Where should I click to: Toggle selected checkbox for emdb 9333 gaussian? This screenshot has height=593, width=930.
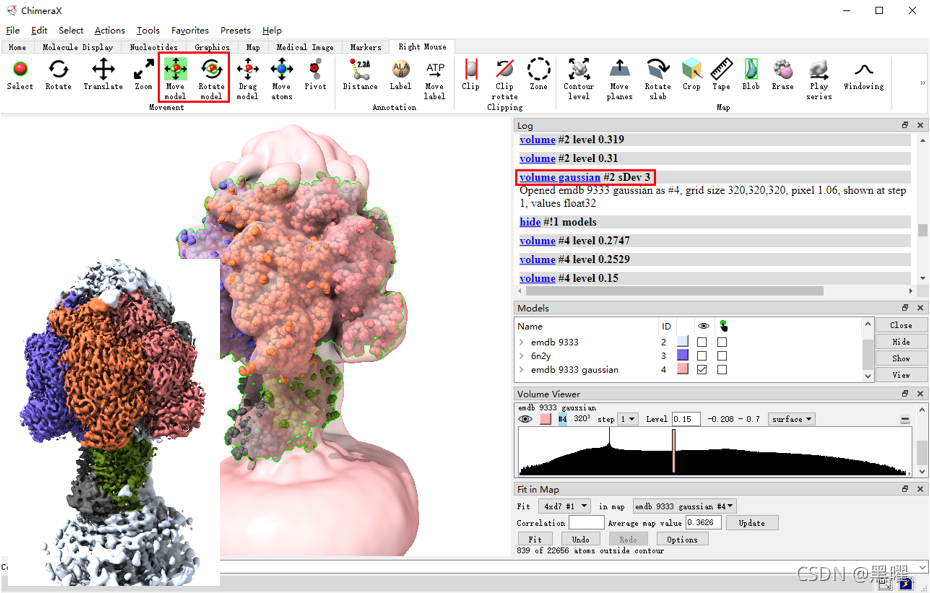coord(722,369)
